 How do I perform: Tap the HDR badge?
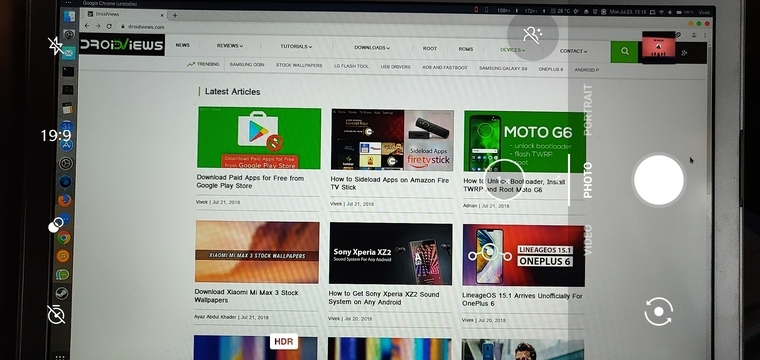click(284, 342)
